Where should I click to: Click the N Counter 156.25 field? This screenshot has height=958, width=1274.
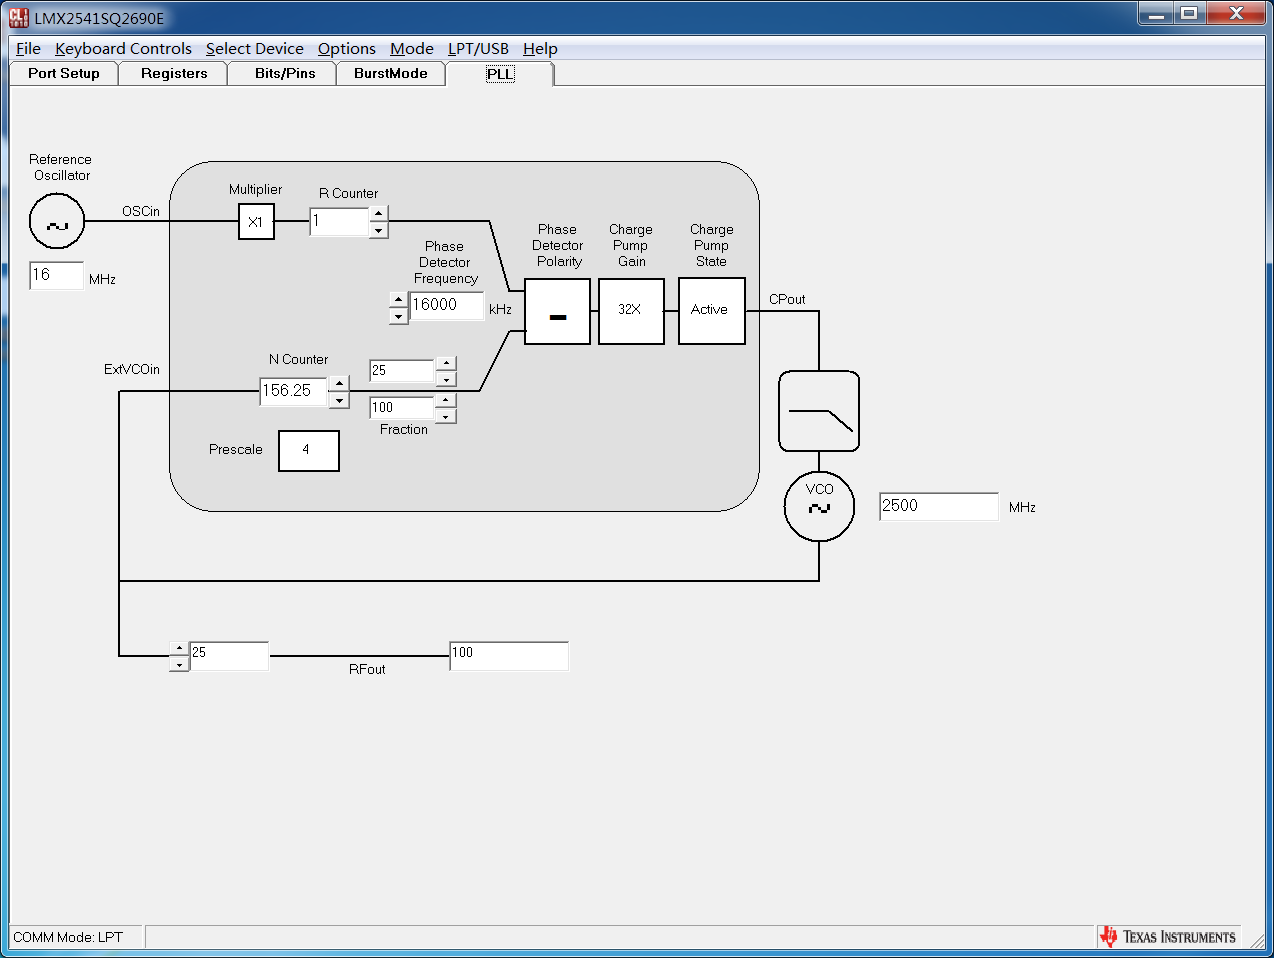pyautogui.click(x=294, y=391)
